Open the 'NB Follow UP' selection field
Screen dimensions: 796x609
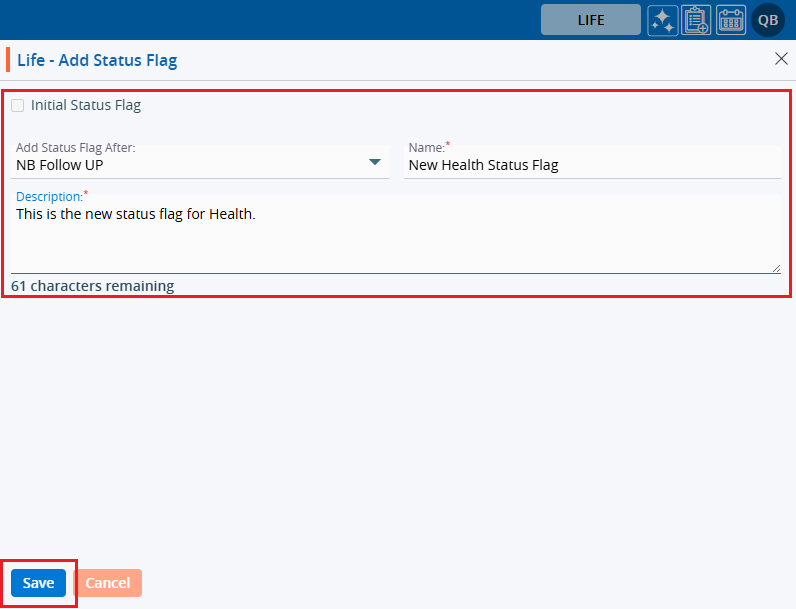[x=190, y=165]
